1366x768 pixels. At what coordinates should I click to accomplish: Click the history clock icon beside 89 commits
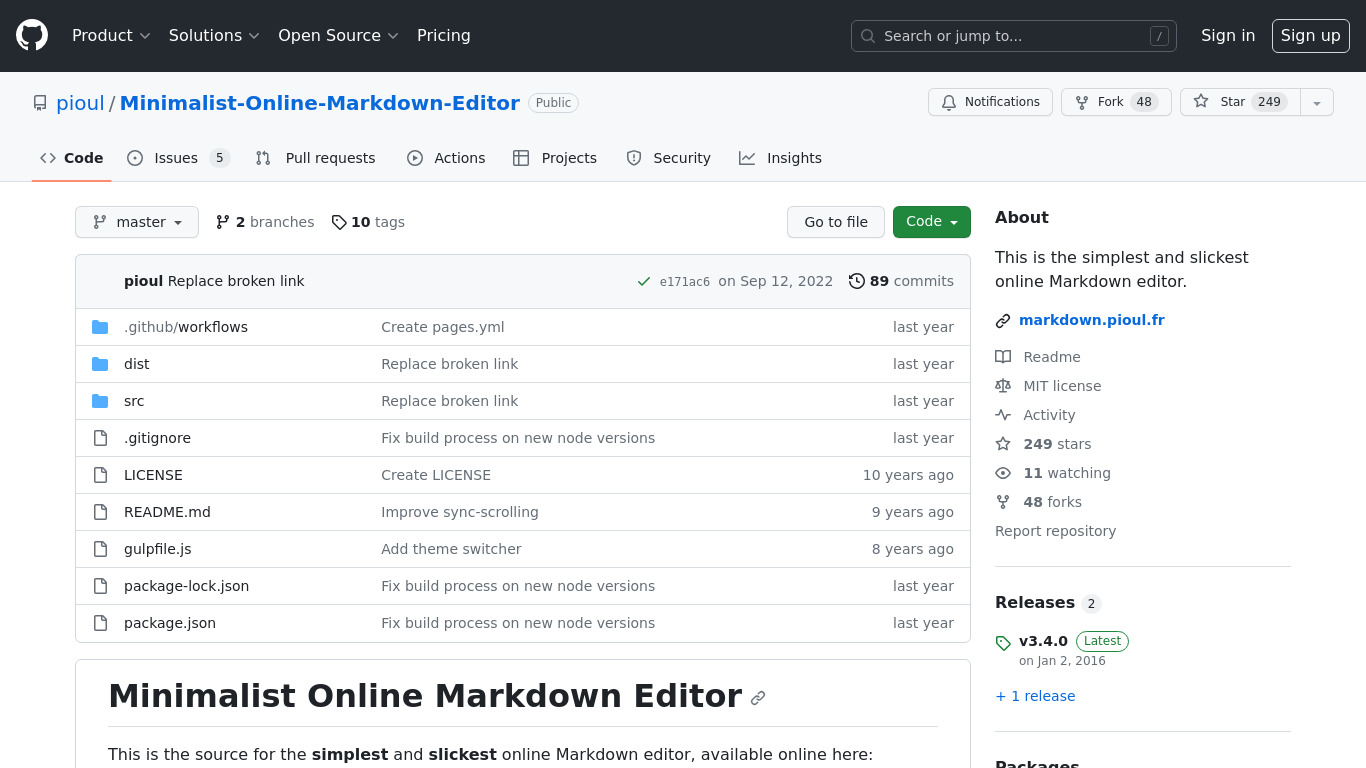[x=857, y=281]
